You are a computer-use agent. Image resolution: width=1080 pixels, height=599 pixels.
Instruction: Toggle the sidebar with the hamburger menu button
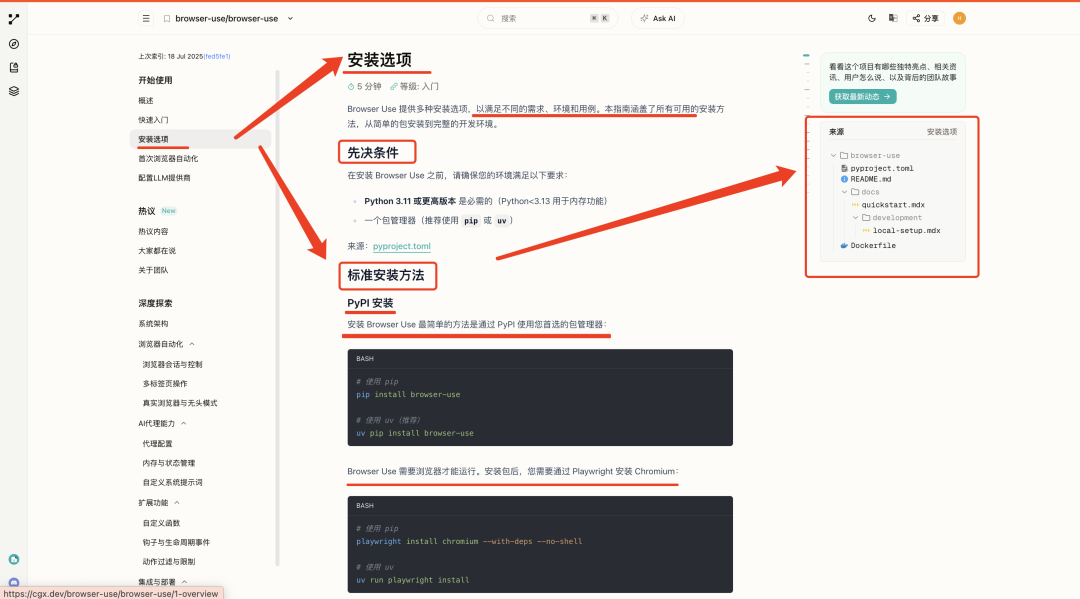click(x=146, y=19)
